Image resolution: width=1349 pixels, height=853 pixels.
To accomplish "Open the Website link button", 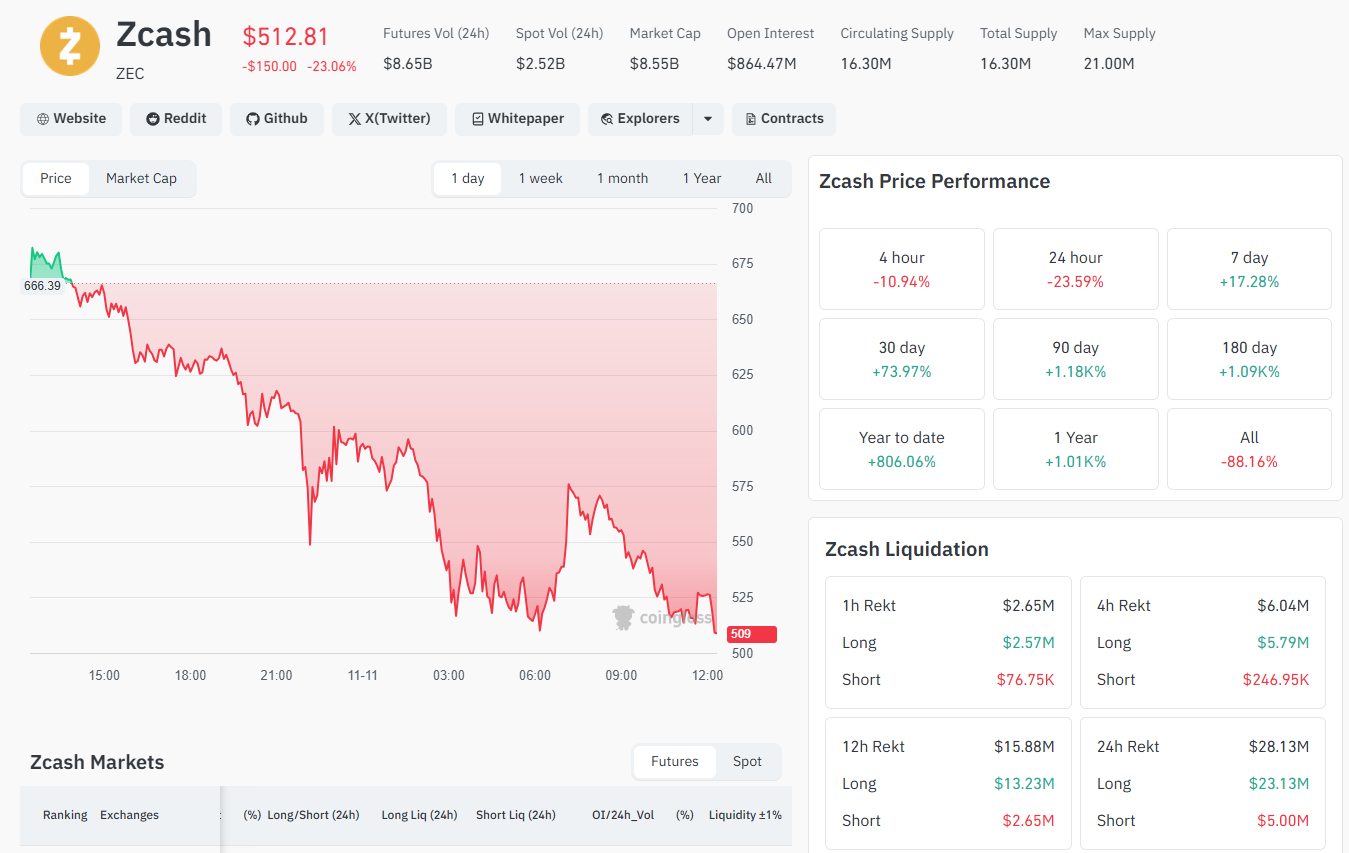I will (x=71, y=119).
